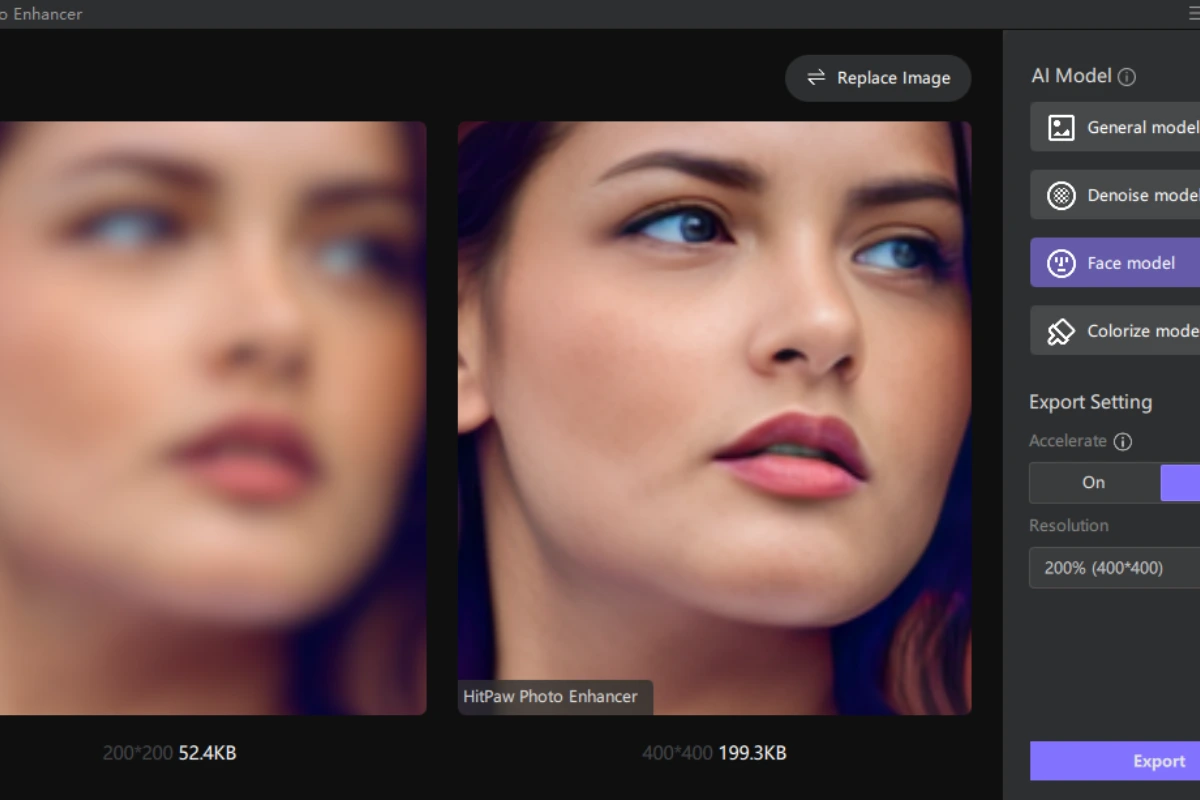Select the Face model text label

click(1131, 263)
